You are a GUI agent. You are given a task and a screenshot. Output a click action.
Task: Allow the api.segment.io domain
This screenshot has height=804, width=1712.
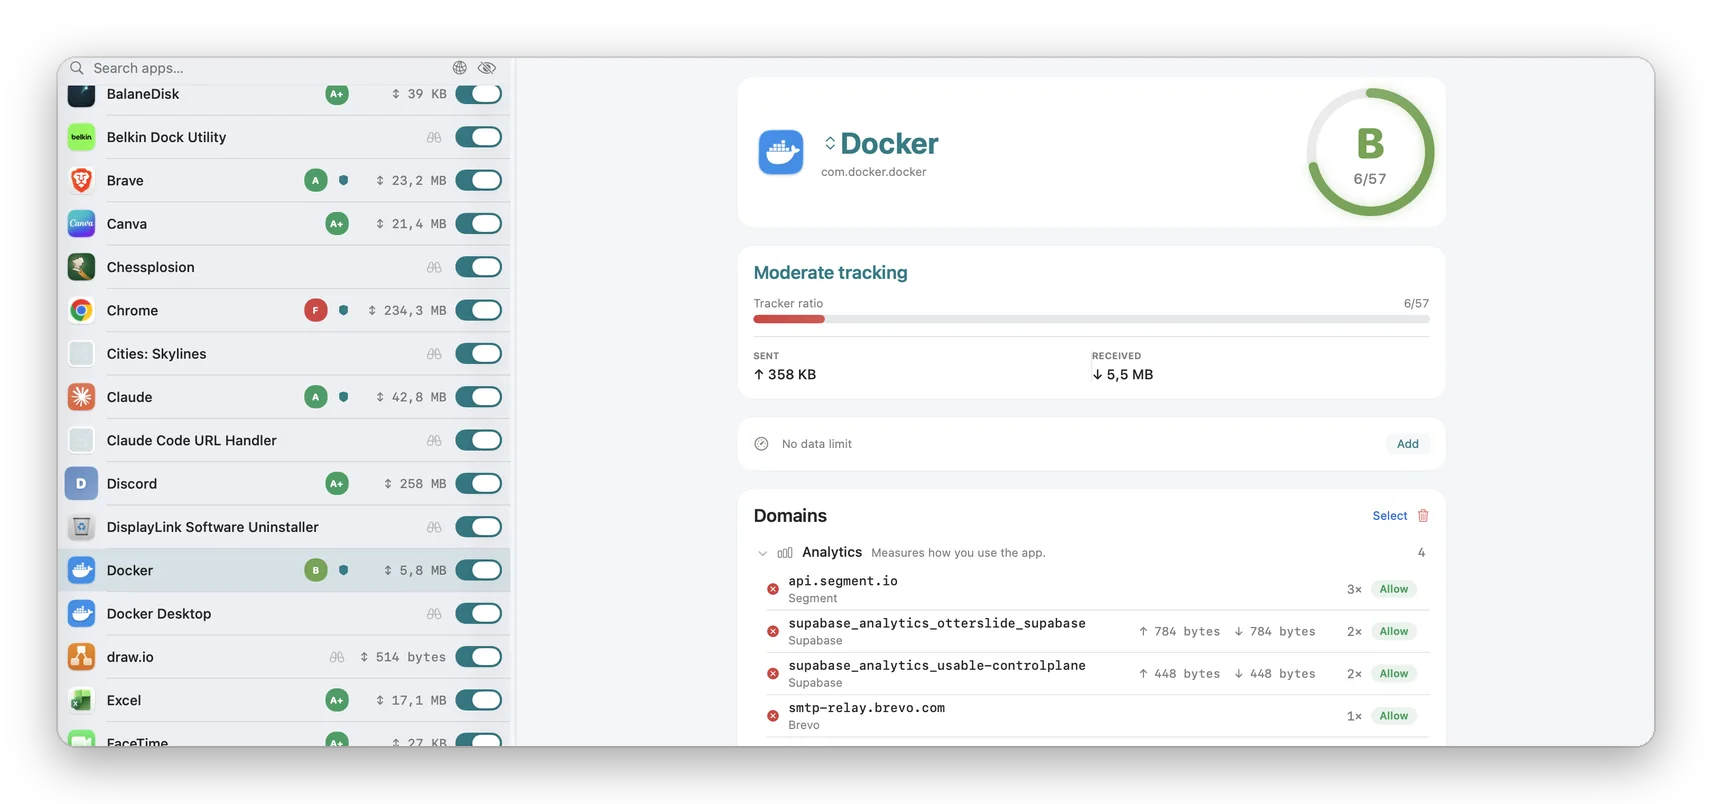pyautogui.click(x=1394, y=589)
